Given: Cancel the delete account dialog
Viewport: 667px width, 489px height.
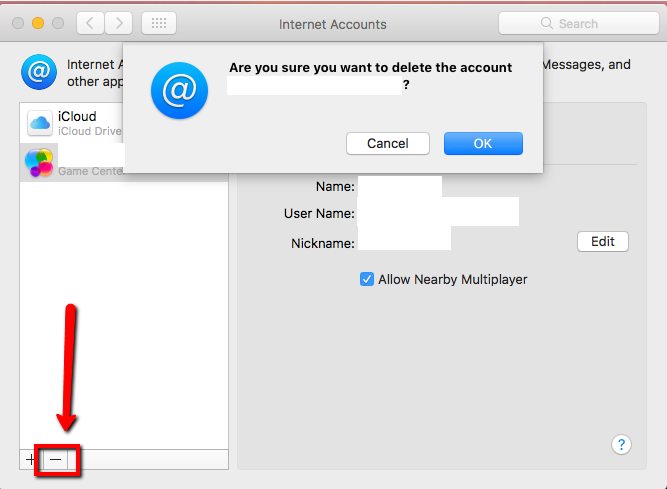Looking at the screenshot, I should pos(388,143).
